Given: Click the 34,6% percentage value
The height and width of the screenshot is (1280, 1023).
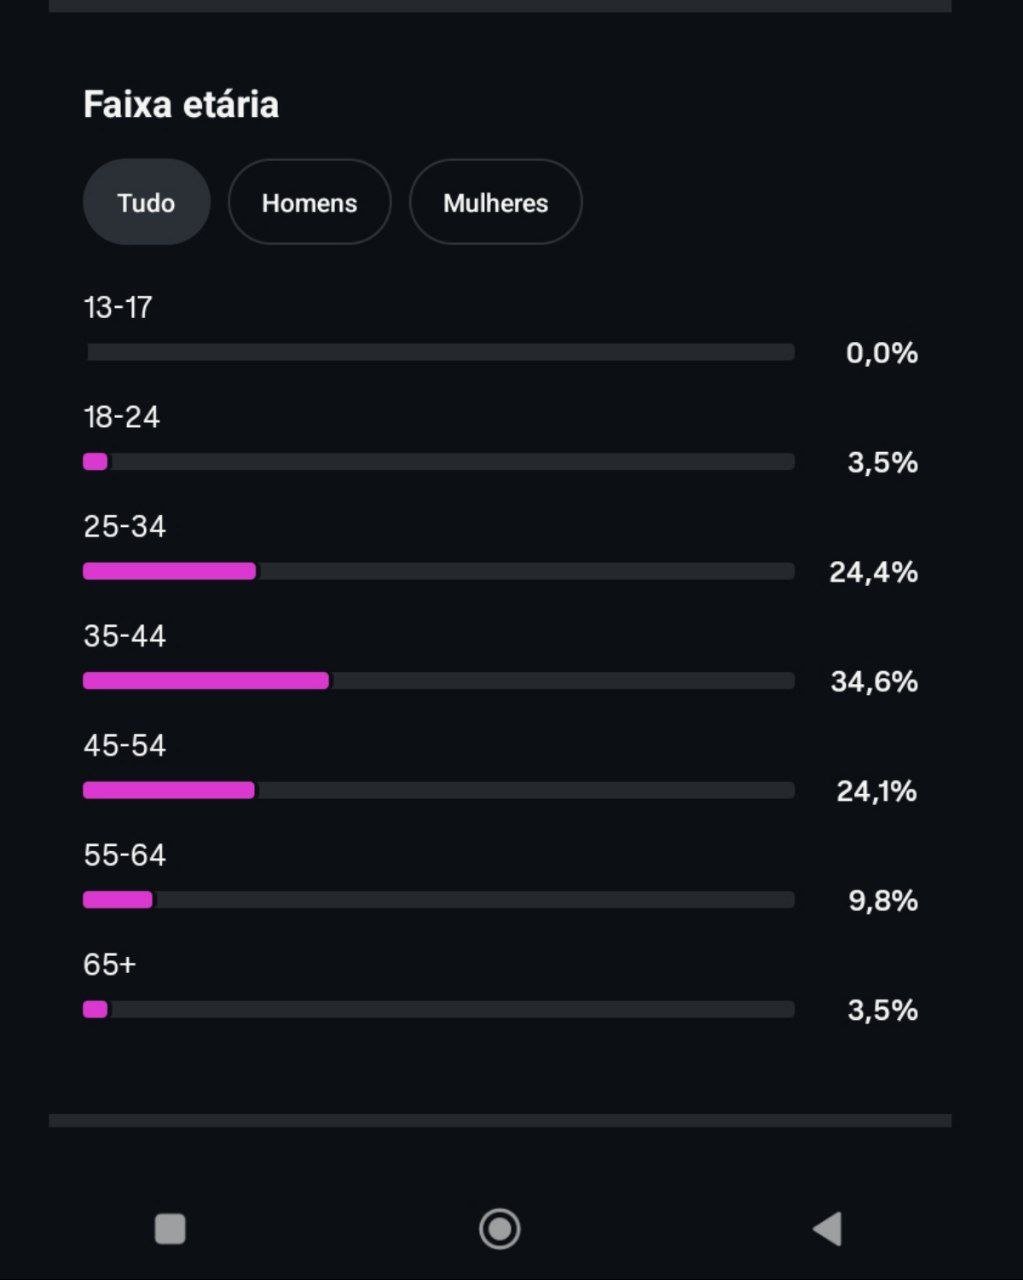Looking at the screenshot, I should pyautogui.click(x=874, y=682).
